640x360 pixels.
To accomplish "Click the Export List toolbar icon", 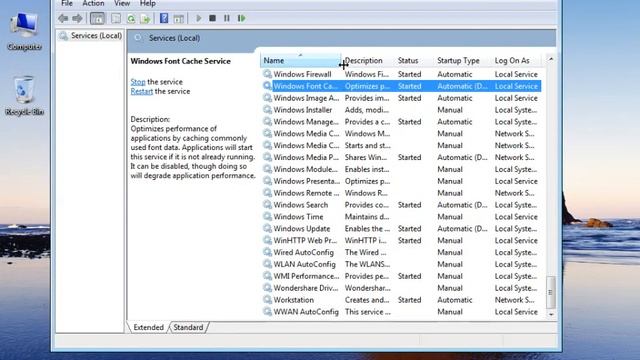I will click(145, 18).
